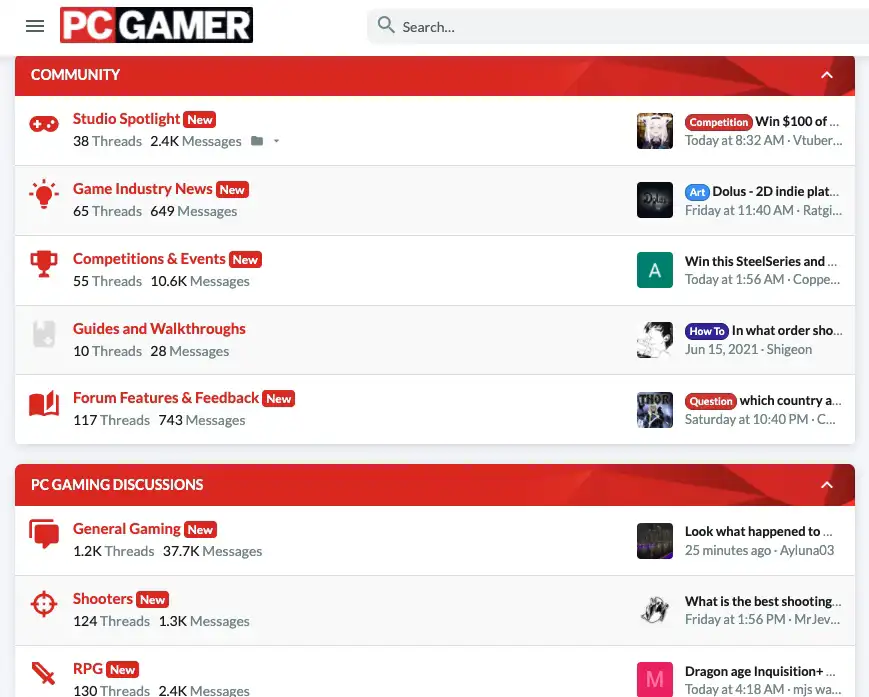This screenshot has width=869, height=697.
Task: Open the 'Look what happened to...' thread
Action: [x=758, y=531]
